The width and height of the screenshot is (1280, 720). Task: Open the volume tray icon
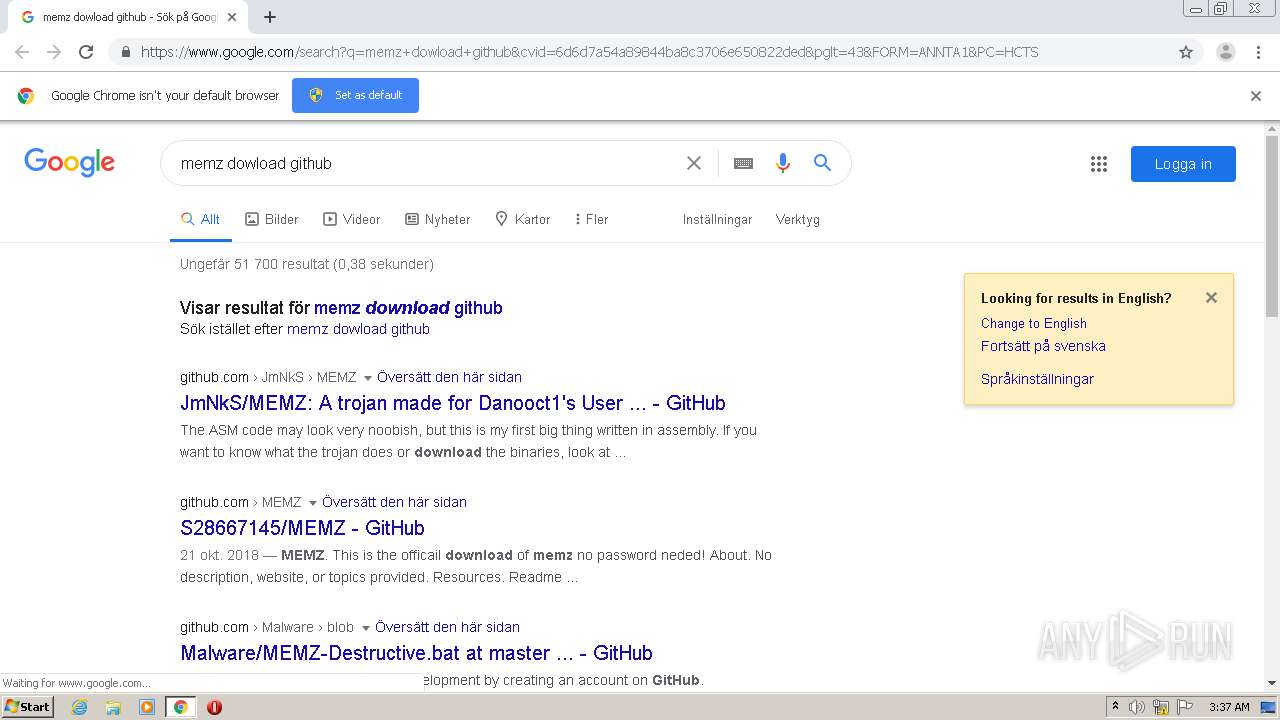(1137, 707)
